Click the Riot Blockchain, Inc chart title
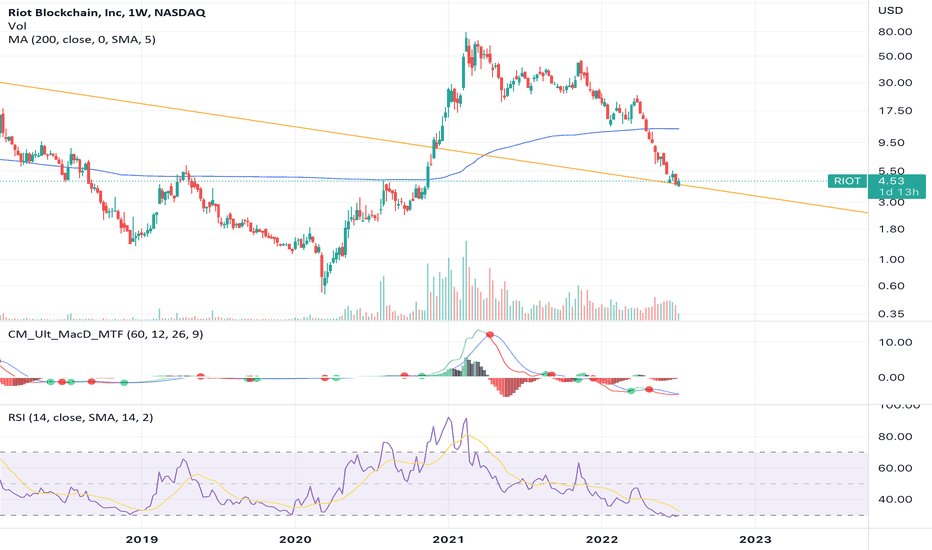The width and height of the screenshot is (932, 550). 107,12
